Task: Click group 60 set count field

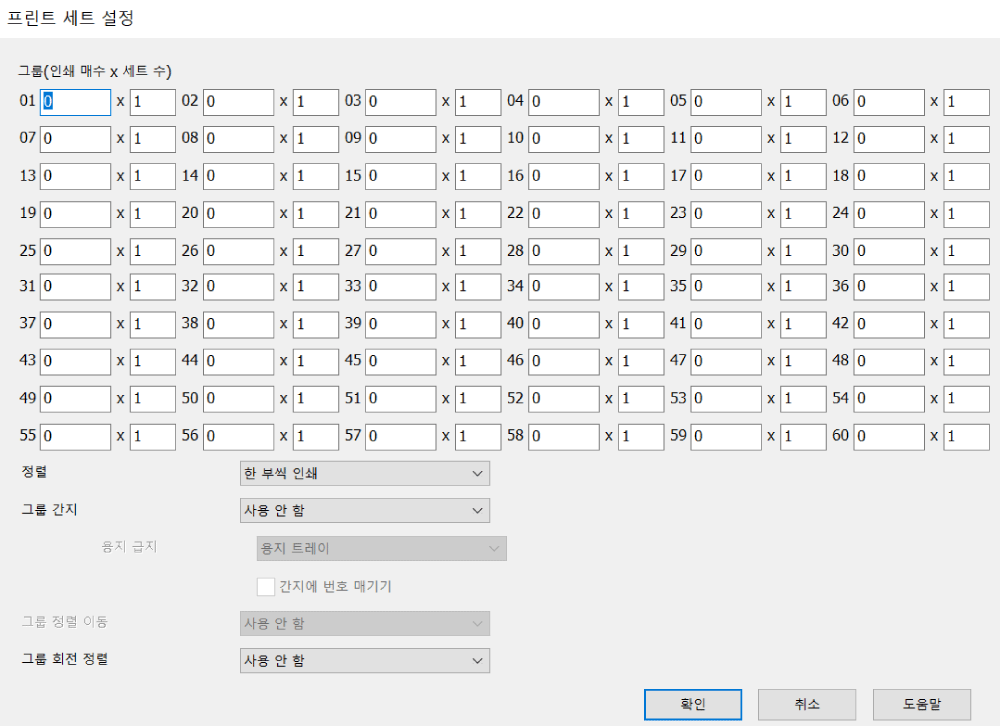Action: click(966, 436)
